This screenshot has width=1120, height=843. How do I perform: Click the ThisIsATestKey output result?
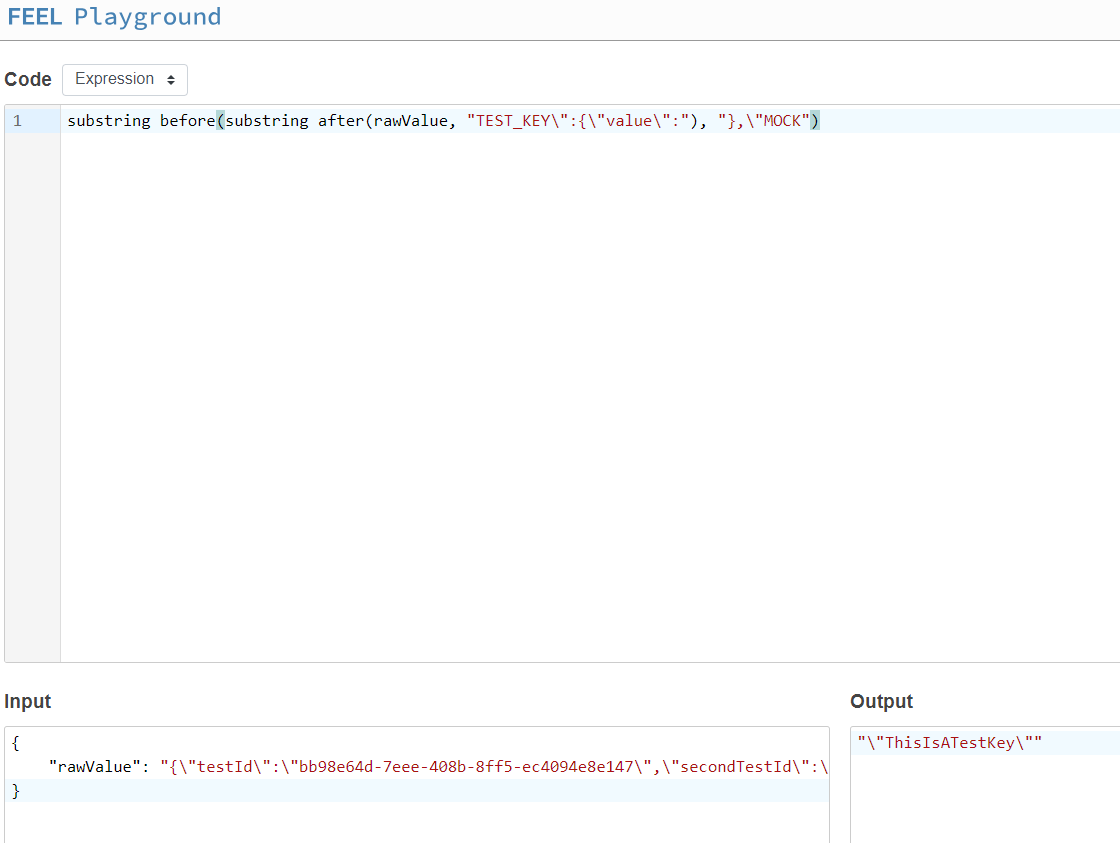point(949,743)
